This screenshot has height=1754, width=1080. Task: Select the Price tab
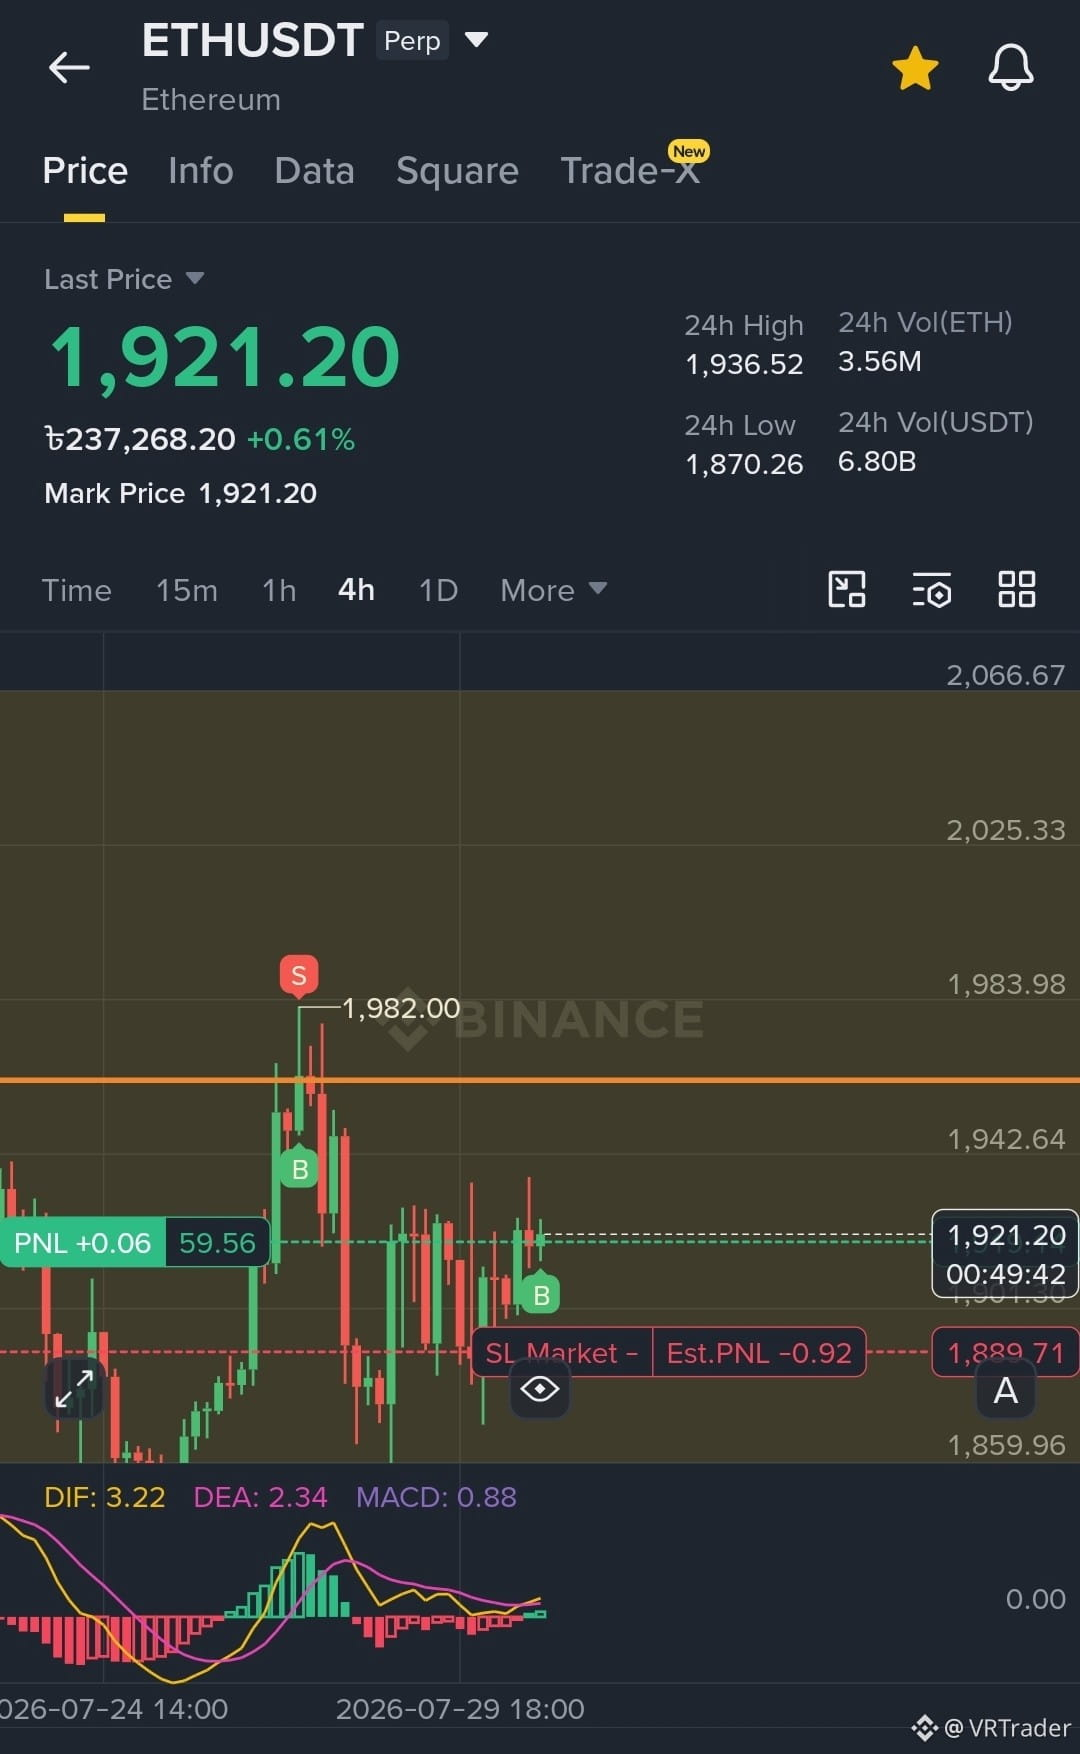click(x=85, y=171)
